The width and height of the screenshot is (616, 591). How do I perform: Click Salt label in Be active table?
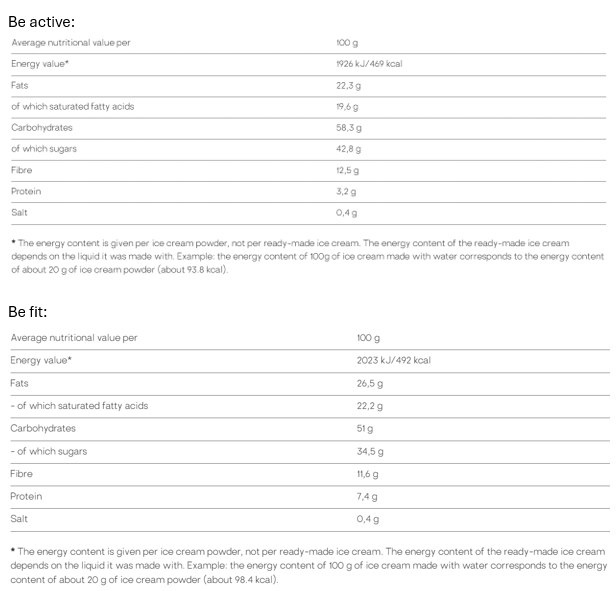[x=20, y=212]
